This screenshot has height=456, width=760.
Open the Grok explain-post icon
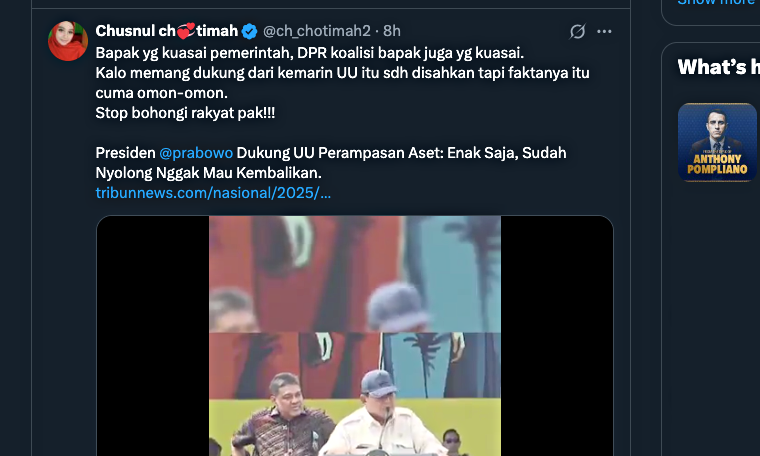577,31
